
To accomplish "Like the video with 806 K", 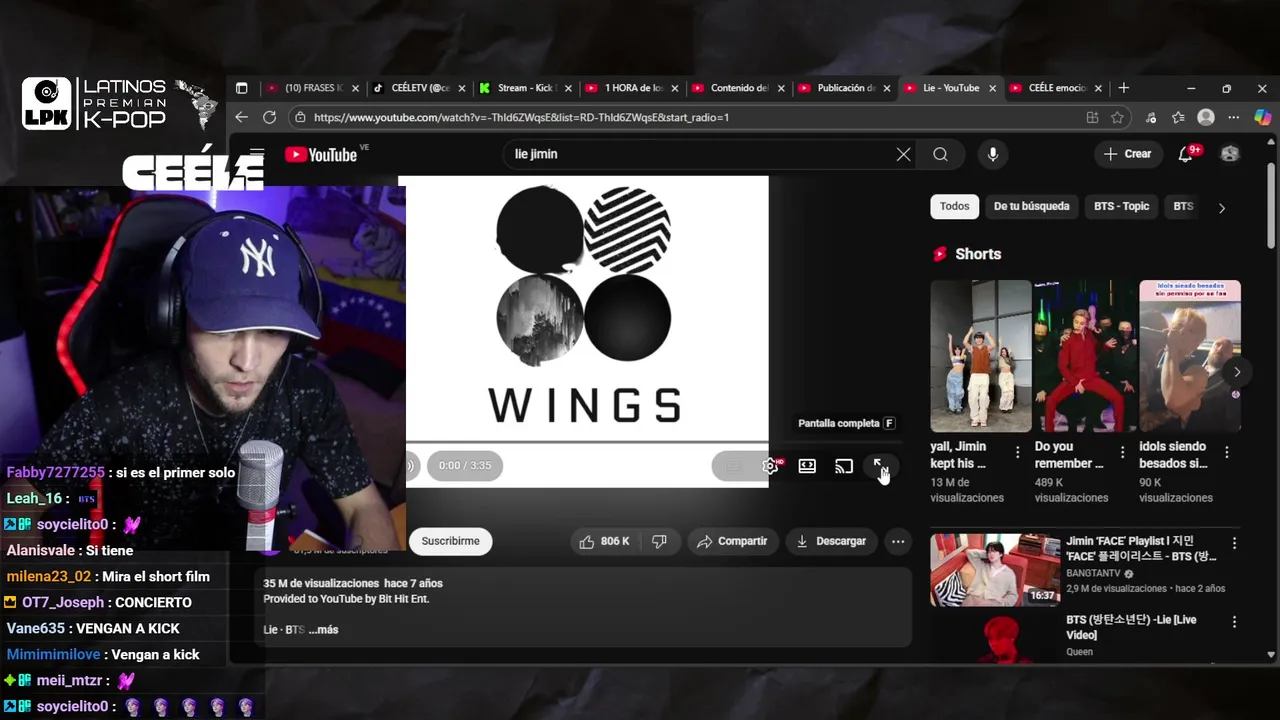I will pos(604,541).
